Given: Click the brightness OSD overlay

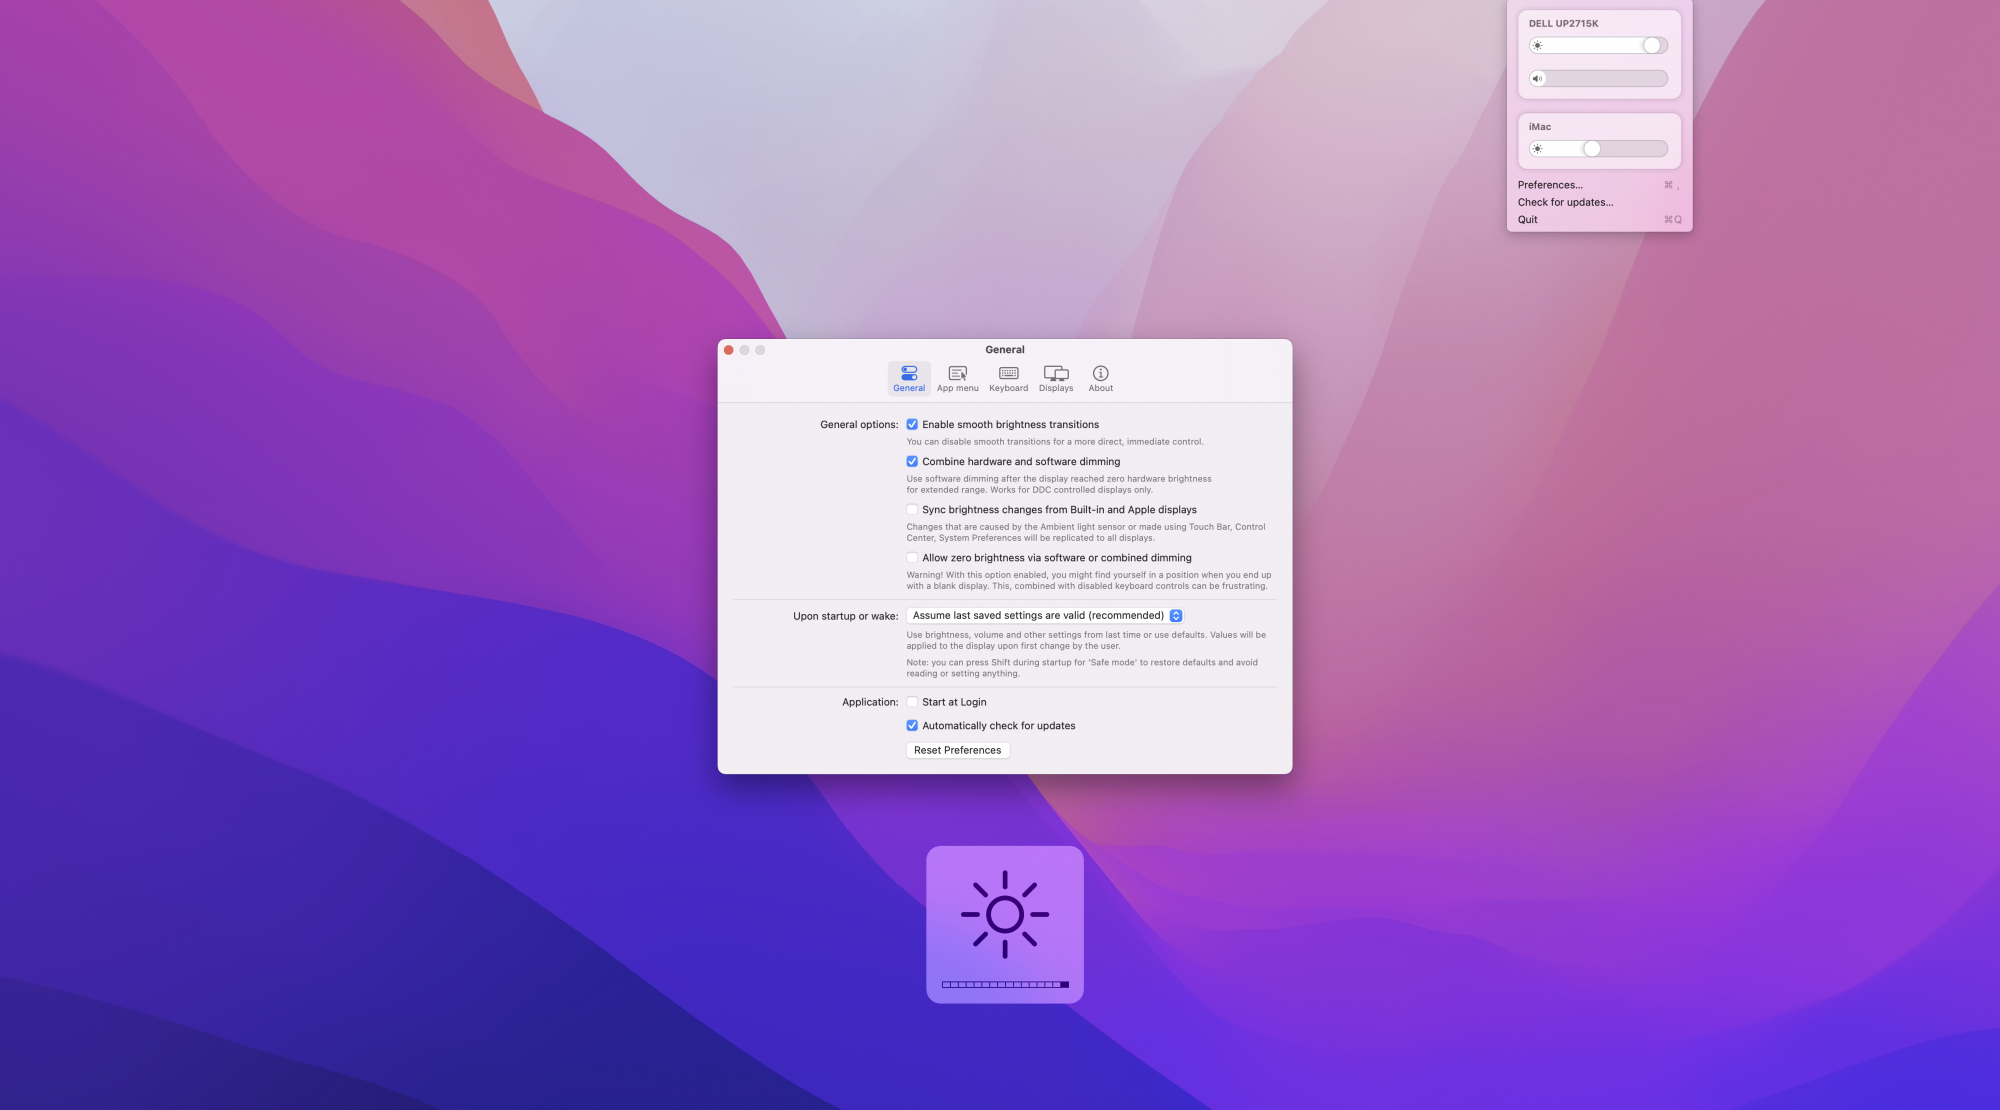Looking at the screenshot, I should (1004, 924).
